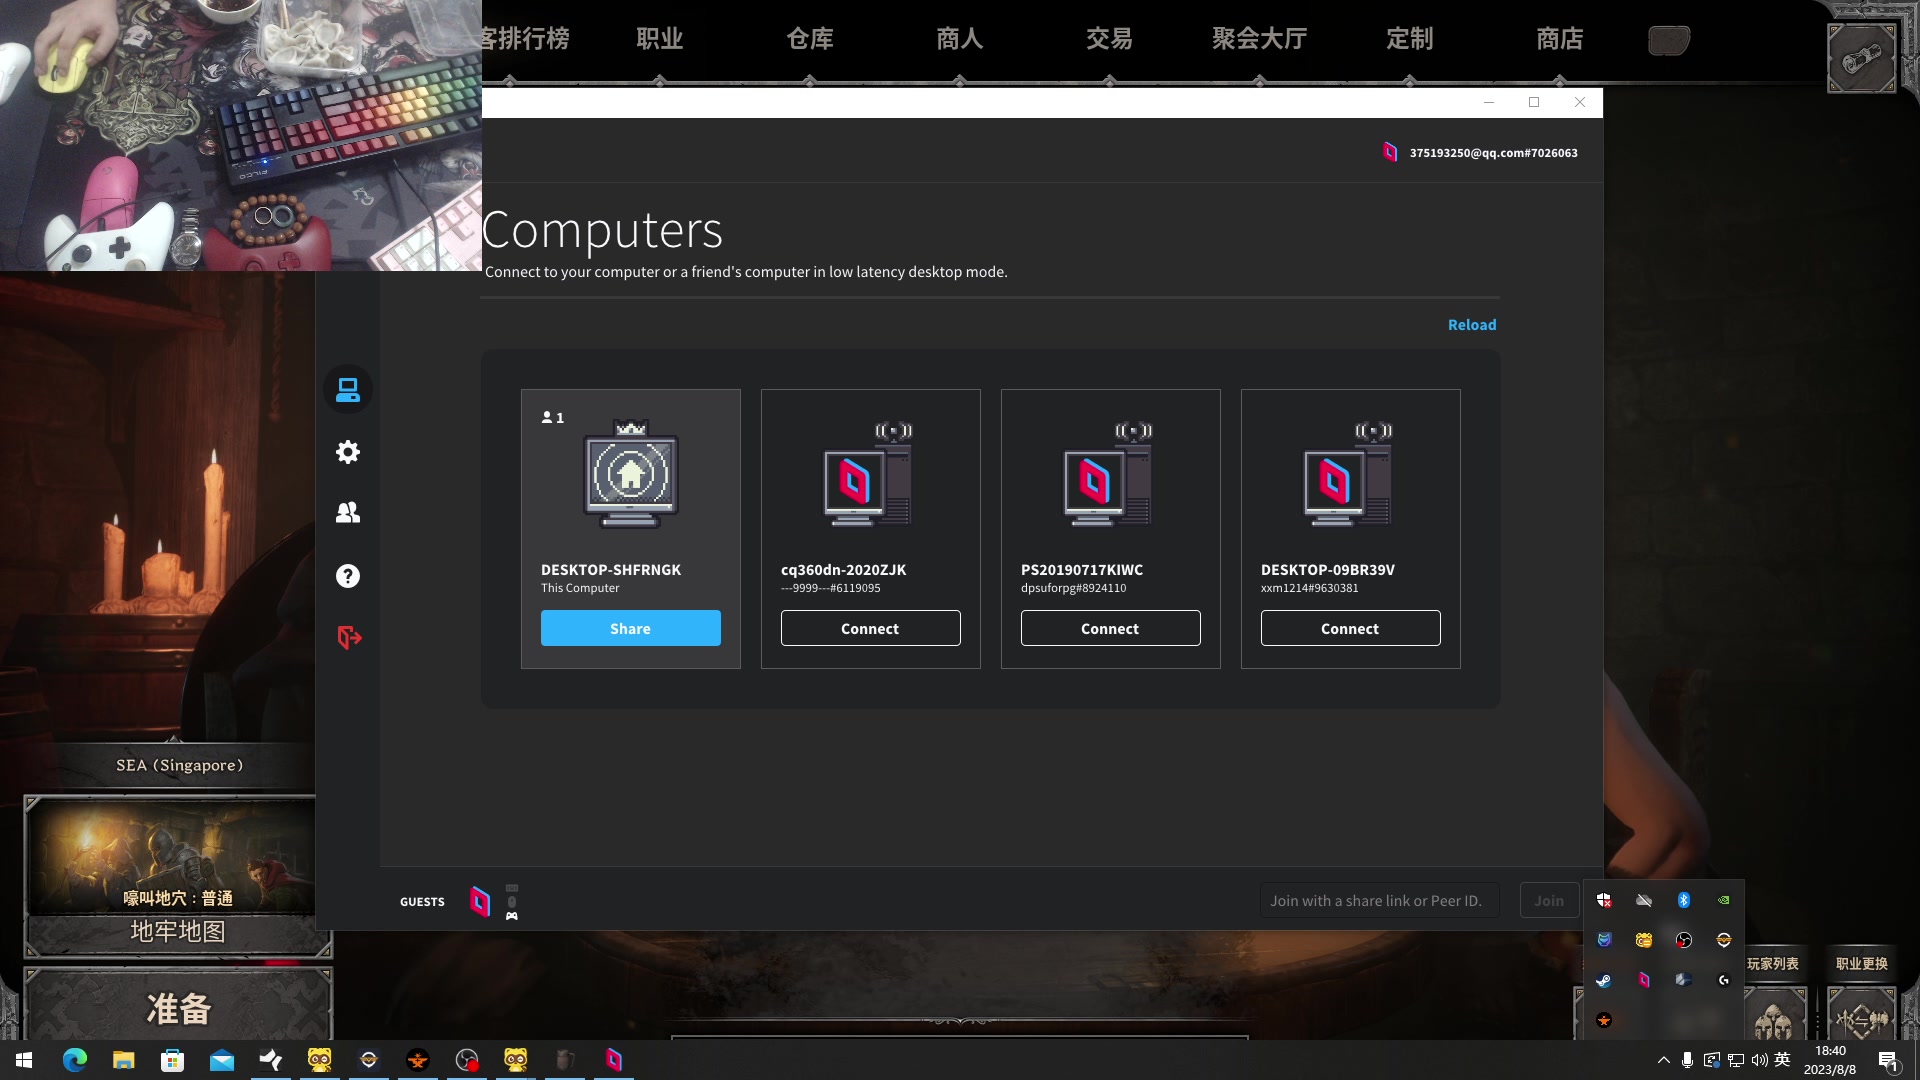The width and height of the screenshot is (1920, 1080).
Task: Click the peer ID text dpsuforpg#8924110
Action: click(x=1073, y=588)
